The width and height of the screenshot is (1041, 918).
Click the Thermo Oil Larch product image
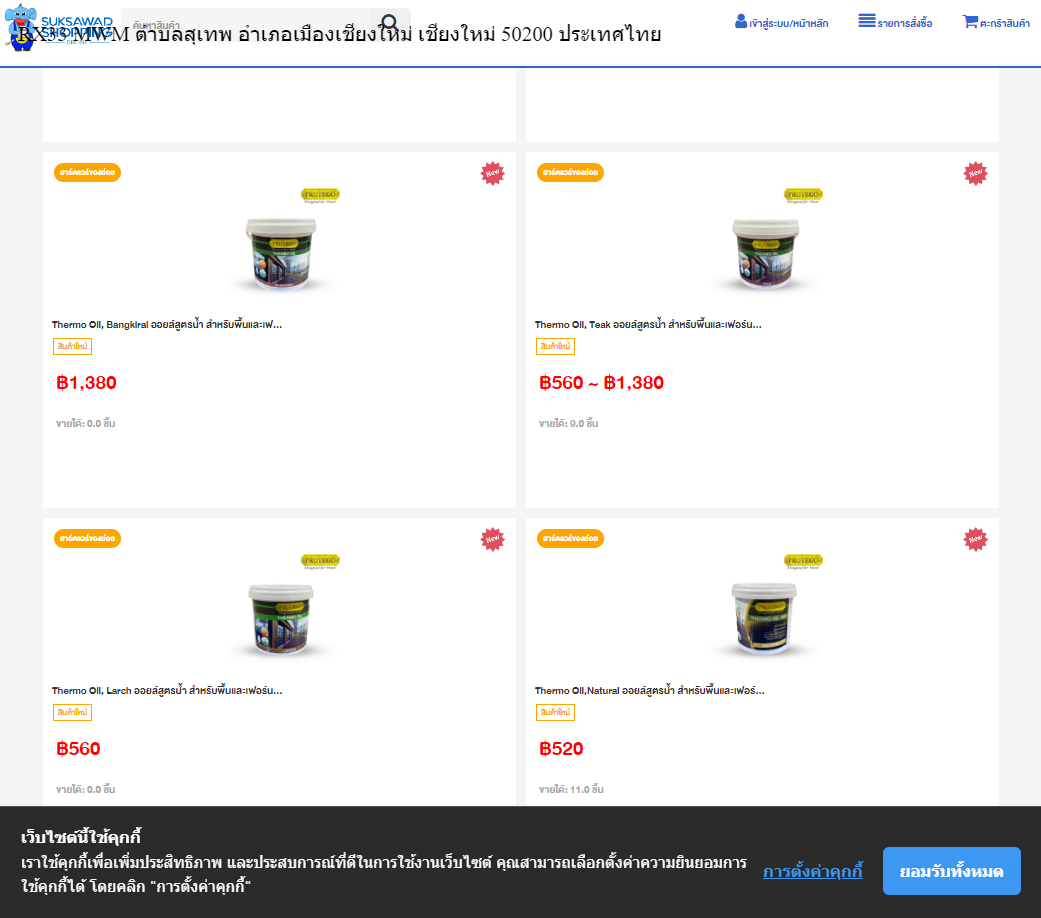(280, 612)
